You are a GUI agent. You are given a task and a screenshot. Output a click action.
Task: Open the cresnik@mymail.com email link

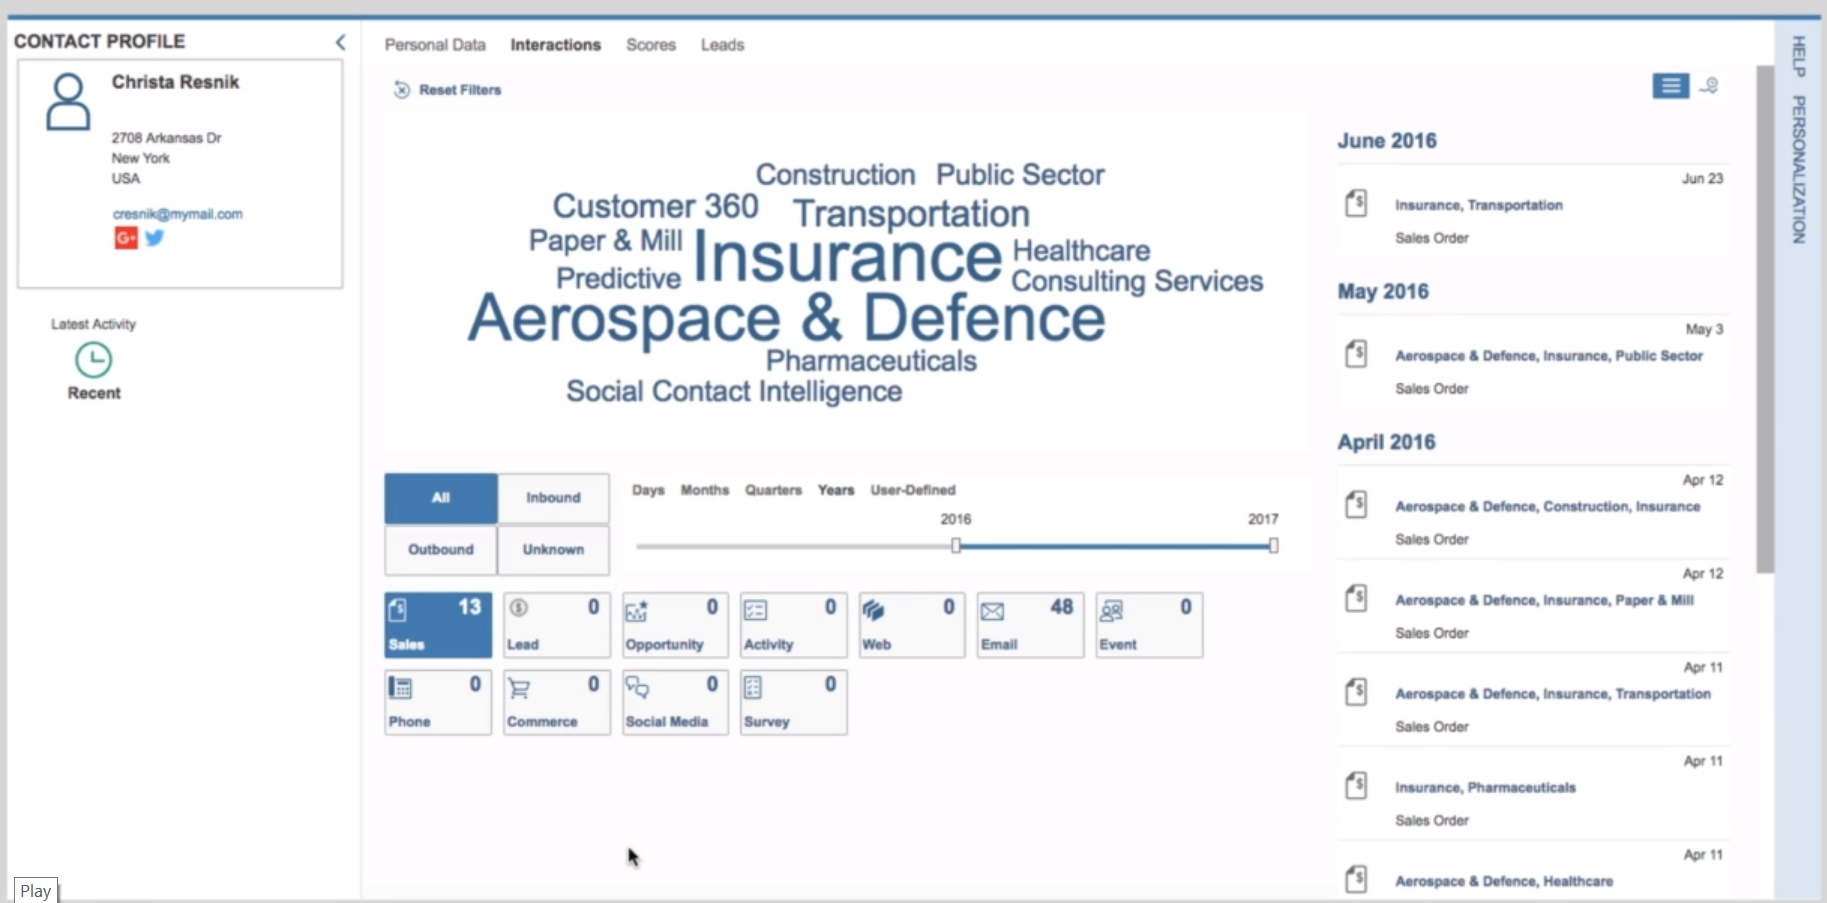click(x=177, y=214)
